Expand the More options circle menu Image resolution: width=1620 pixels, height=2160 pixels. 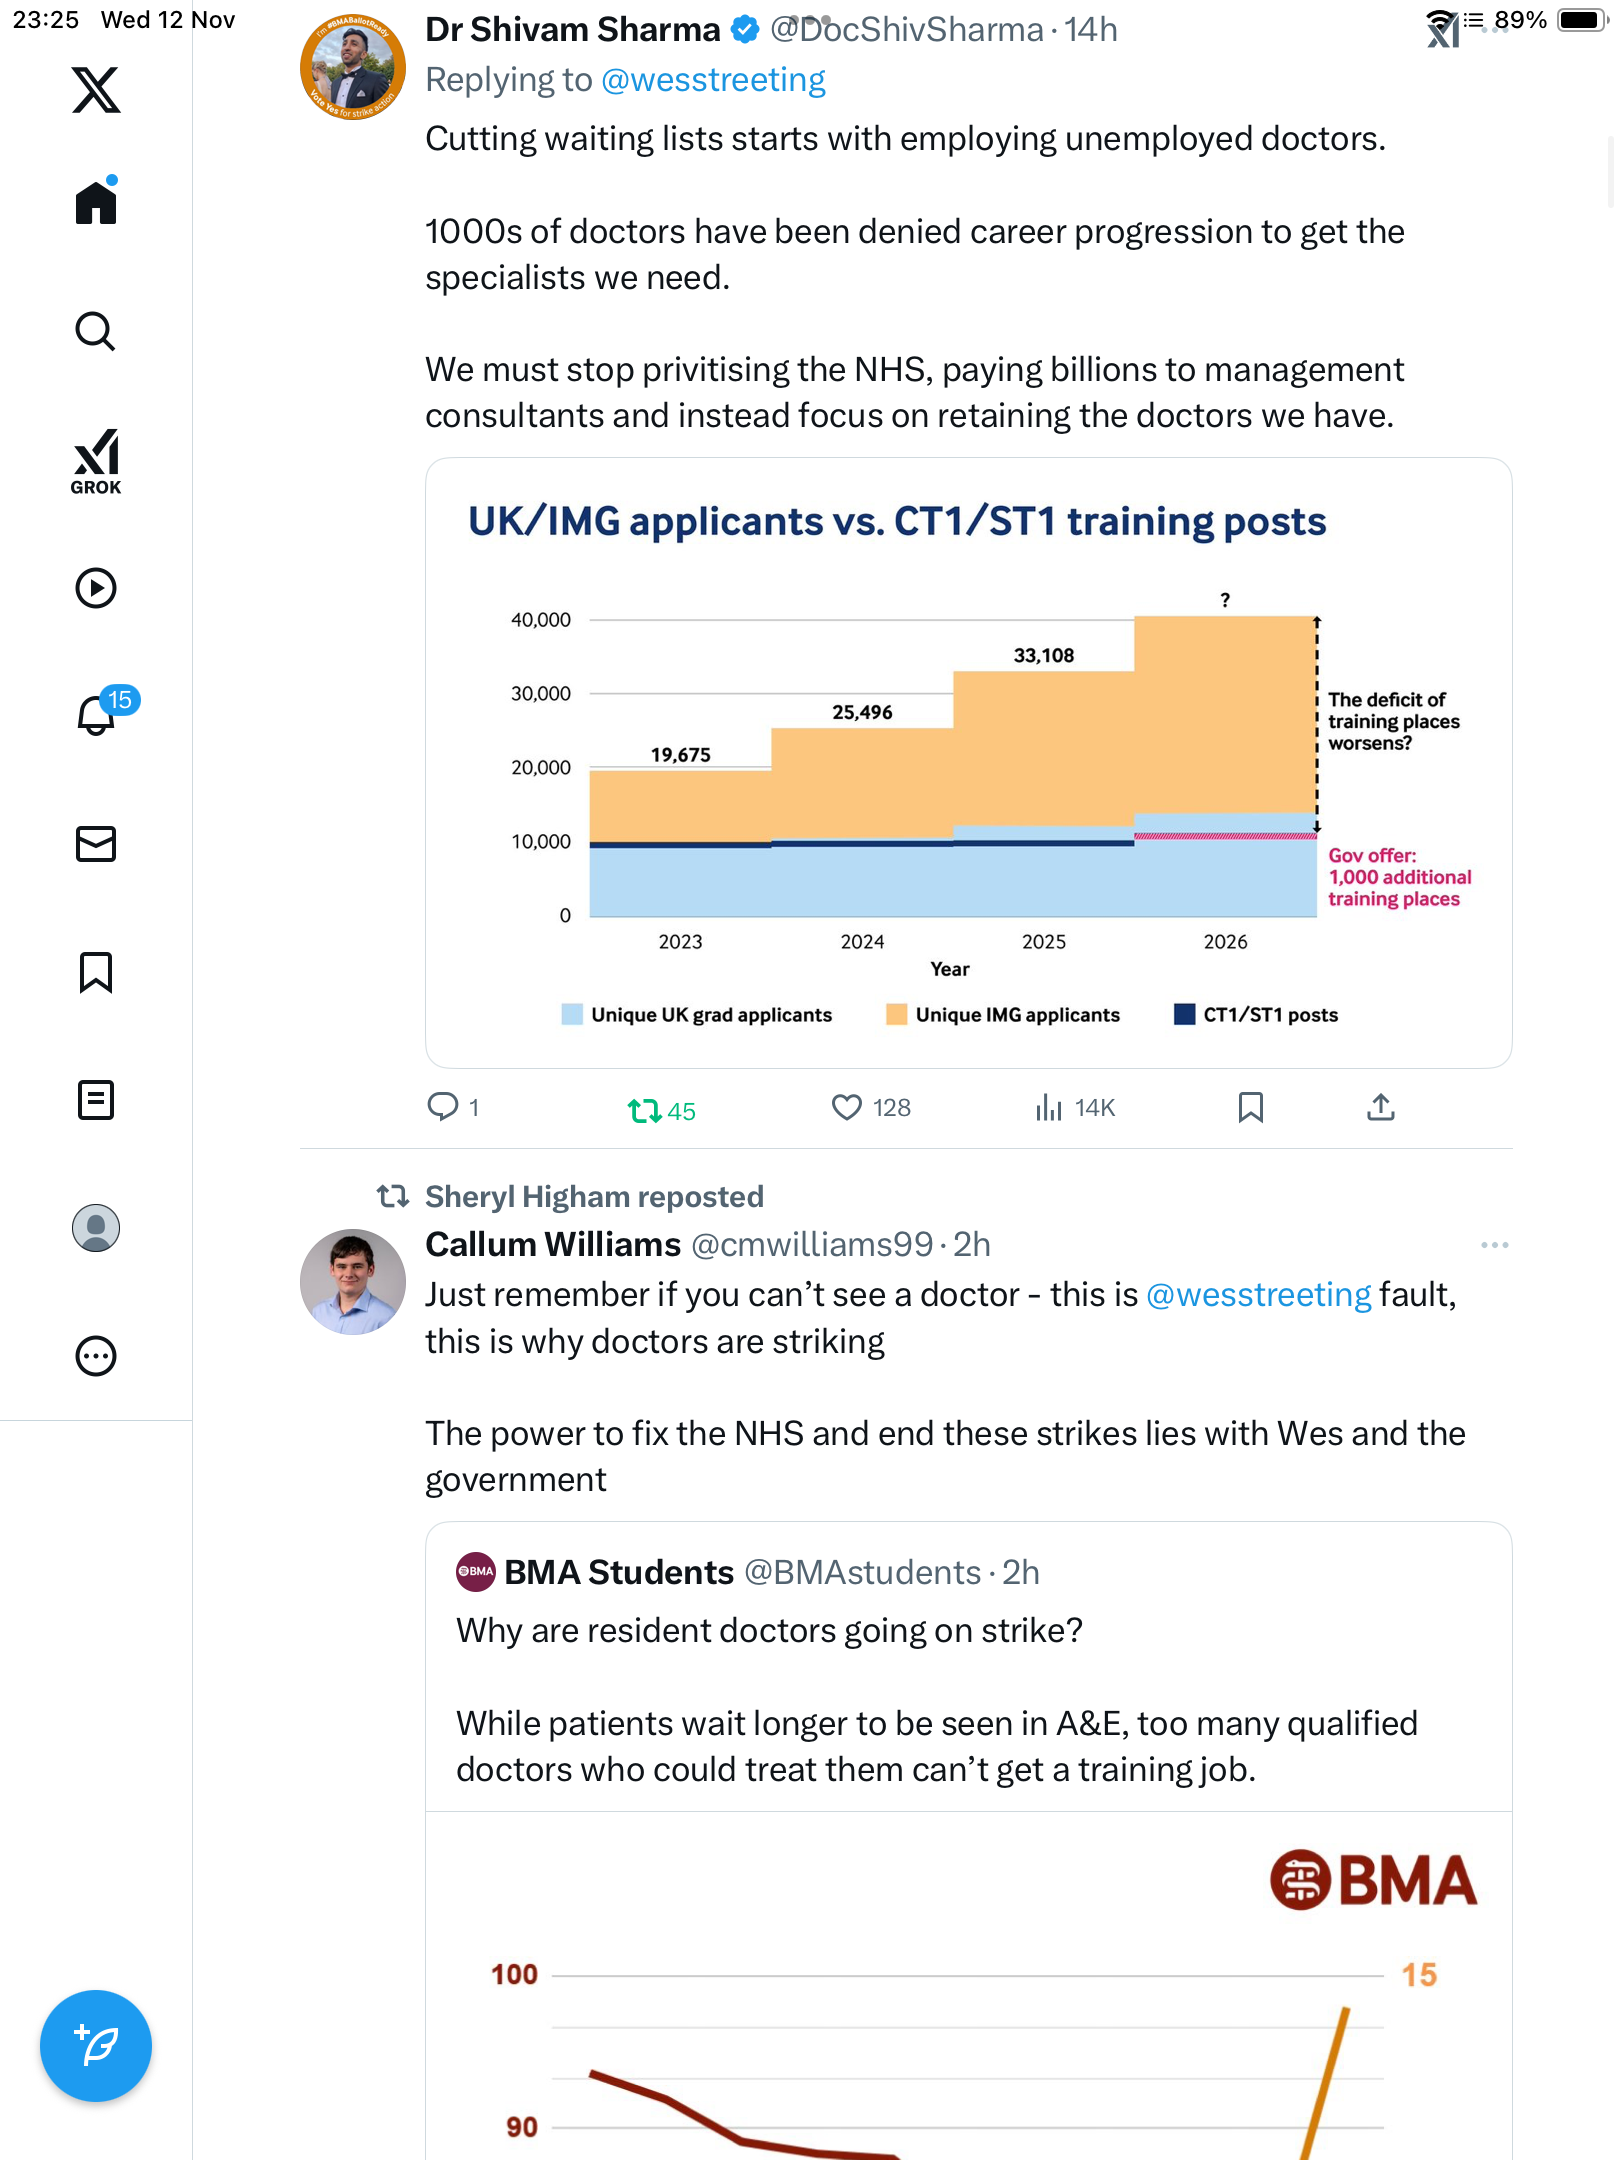click(x=96, y=1356)
